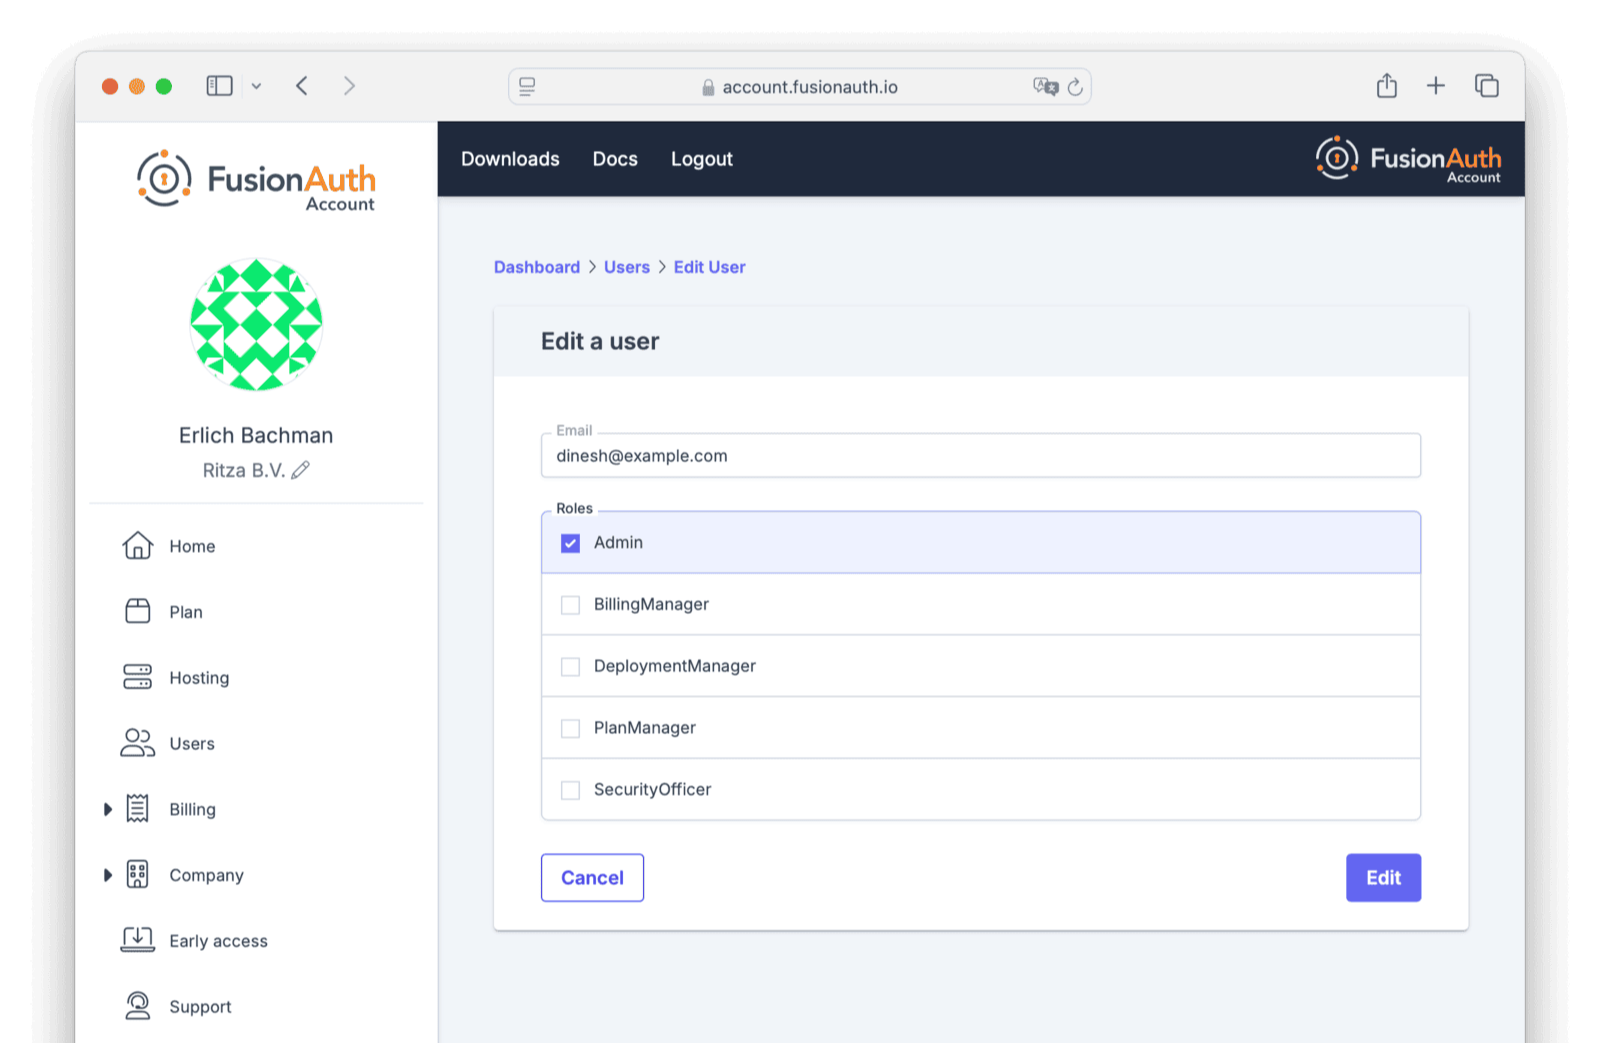The width and height of the screenshot is (1600, 1043).
Task: Click the Hosting server icon
Action: coord(137,677)
